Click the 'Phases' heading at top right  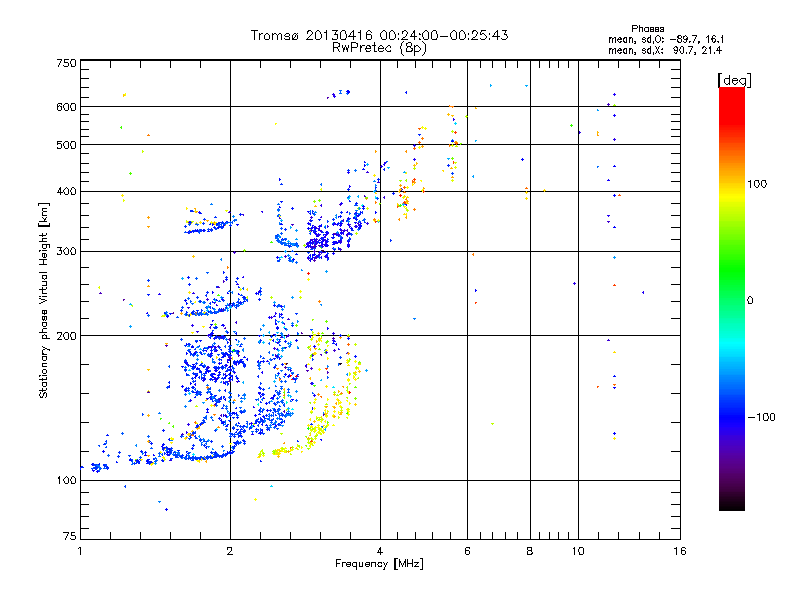(647, 29)
